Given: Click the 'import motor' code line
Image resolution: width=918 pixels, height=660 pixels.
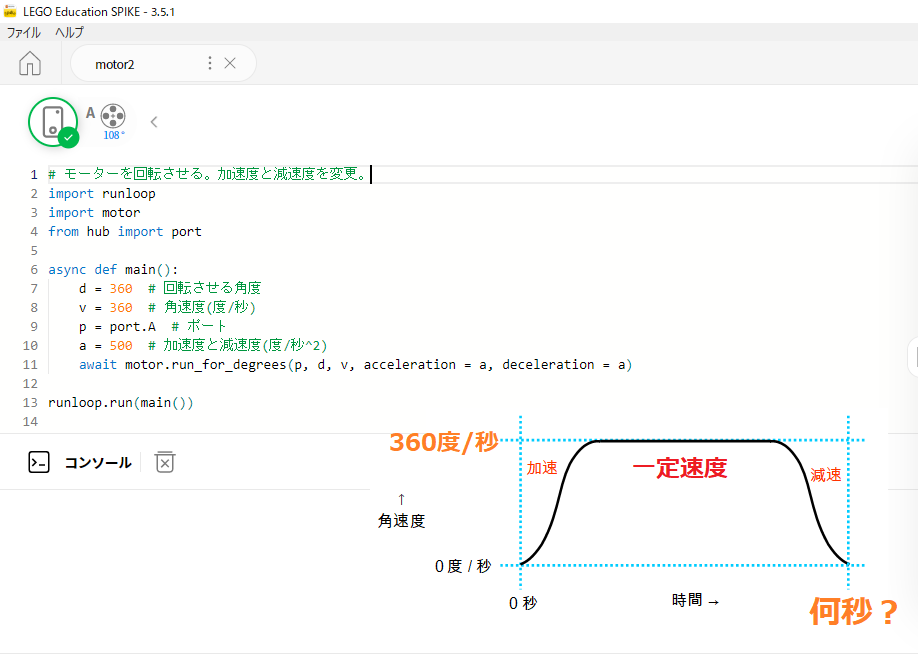Looking at the screenshot, I should 94,213.
